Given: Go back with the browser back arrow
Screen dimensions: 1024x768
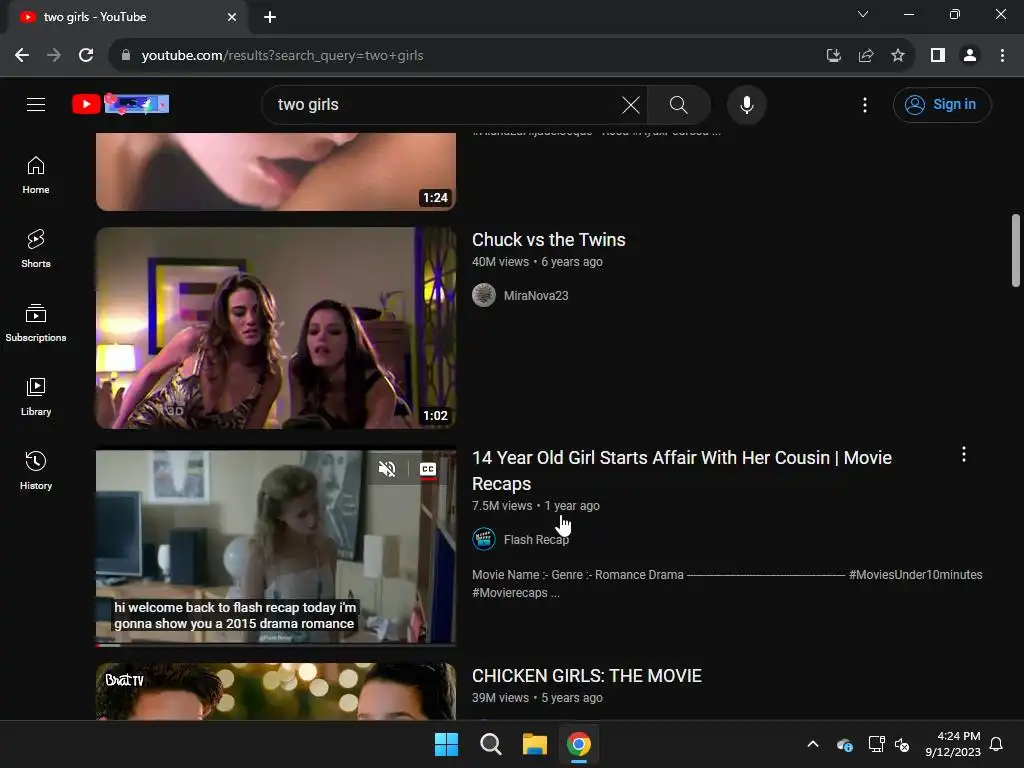Looking at the screenshot, I should (x=22, y=56).
